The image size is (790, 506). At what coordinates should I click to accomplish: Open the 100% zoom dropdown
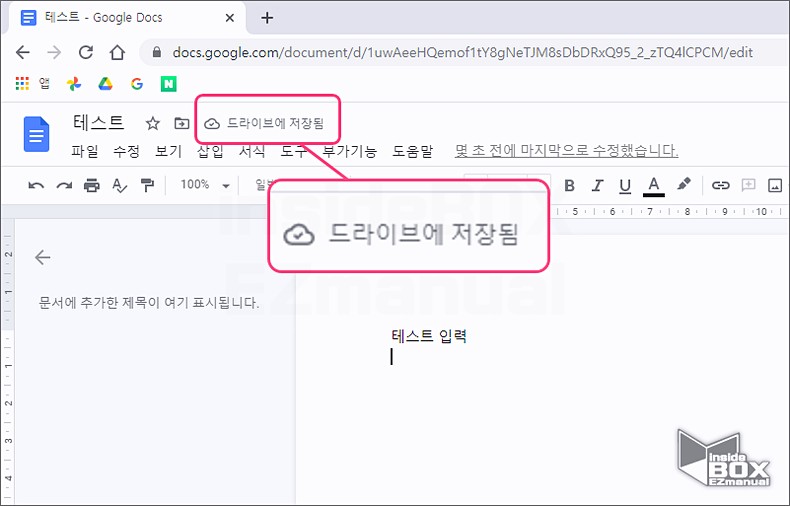coord(204,185)
